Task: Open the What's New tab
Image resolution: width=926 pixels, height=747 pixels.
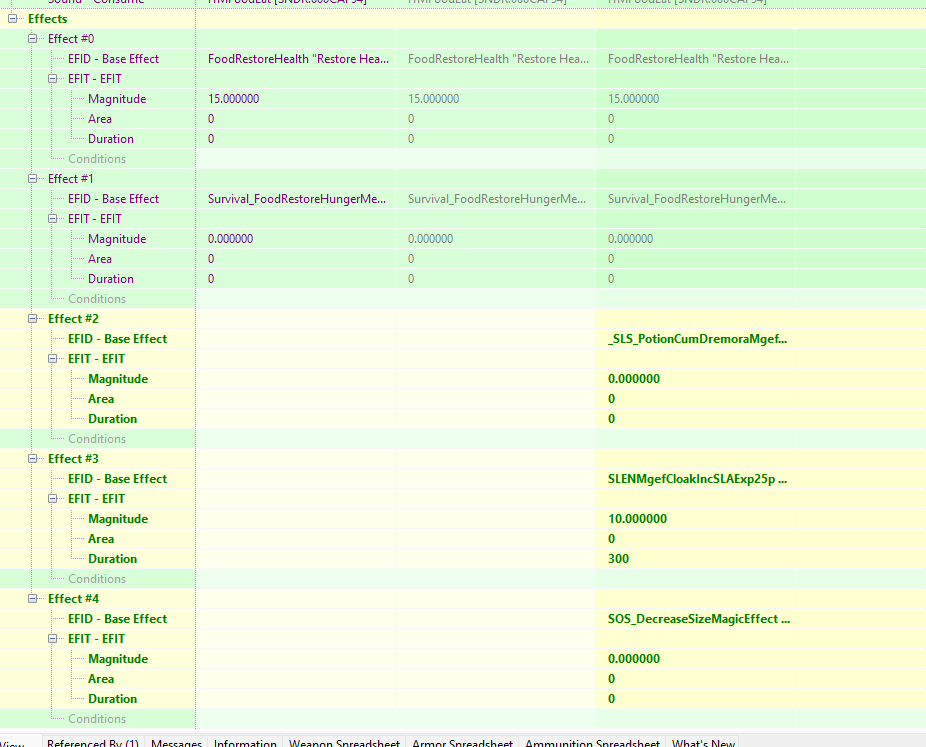Action: [x=703, y=742]
